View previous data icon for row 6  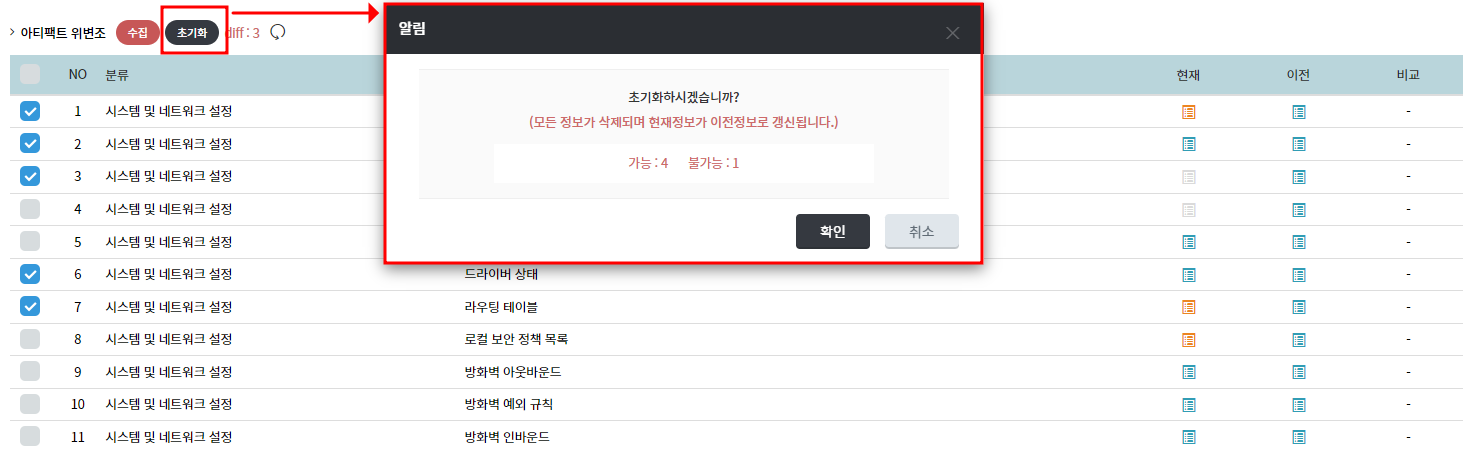point(1299,275)
